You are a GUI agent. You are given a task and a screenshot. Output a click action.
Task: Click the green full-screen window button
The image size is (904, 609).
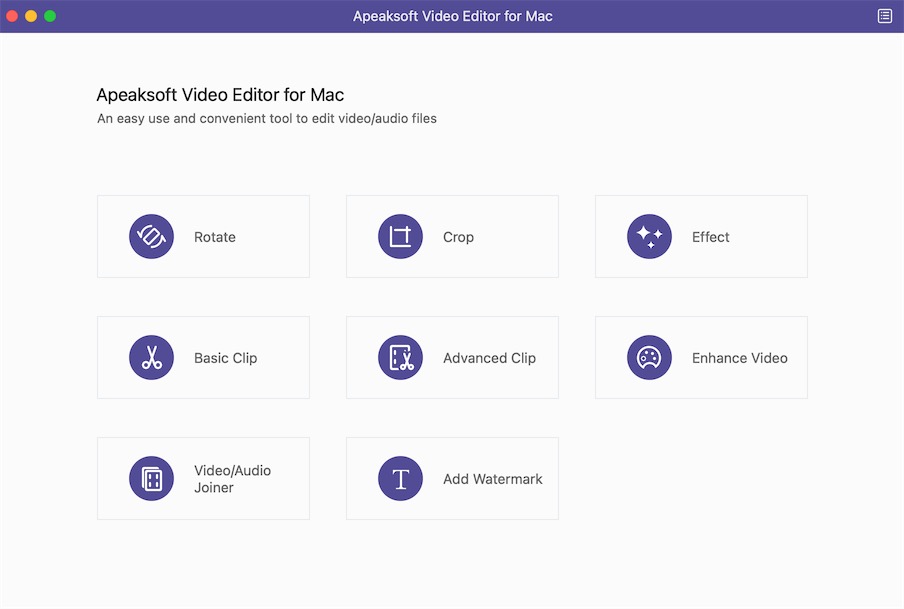(x=50, y=16)
